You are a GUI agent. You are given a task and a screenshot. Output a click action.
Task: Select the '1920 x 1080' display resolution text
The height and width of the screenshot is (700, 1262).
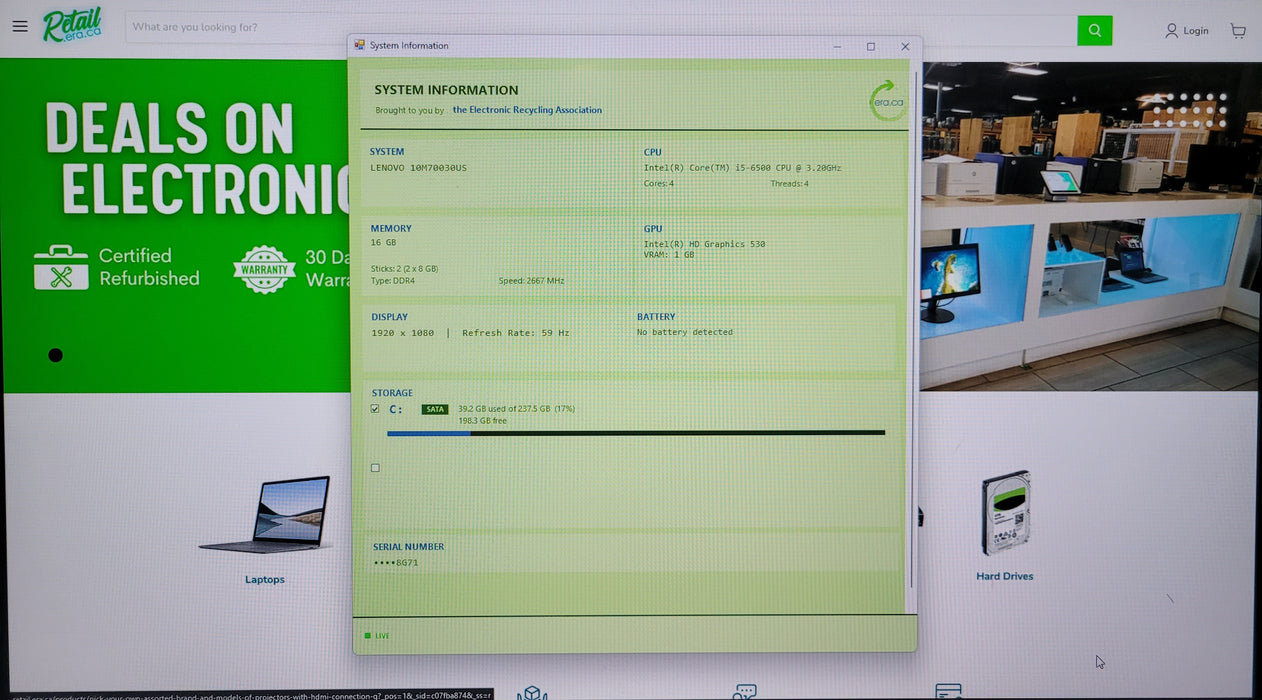tap(403, 333)
